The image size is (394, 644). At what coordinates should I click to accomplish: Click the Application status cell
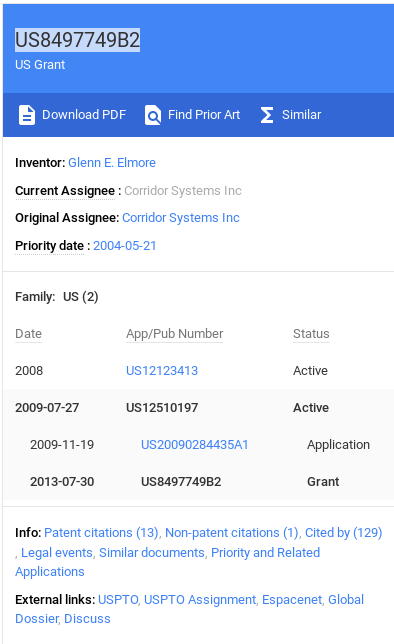[x=339, y=444]
